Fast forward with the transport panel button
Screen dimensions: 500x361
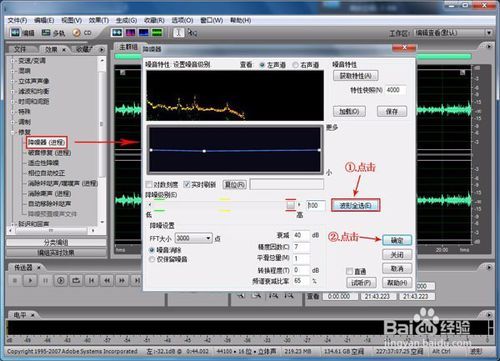coord(122,281)
